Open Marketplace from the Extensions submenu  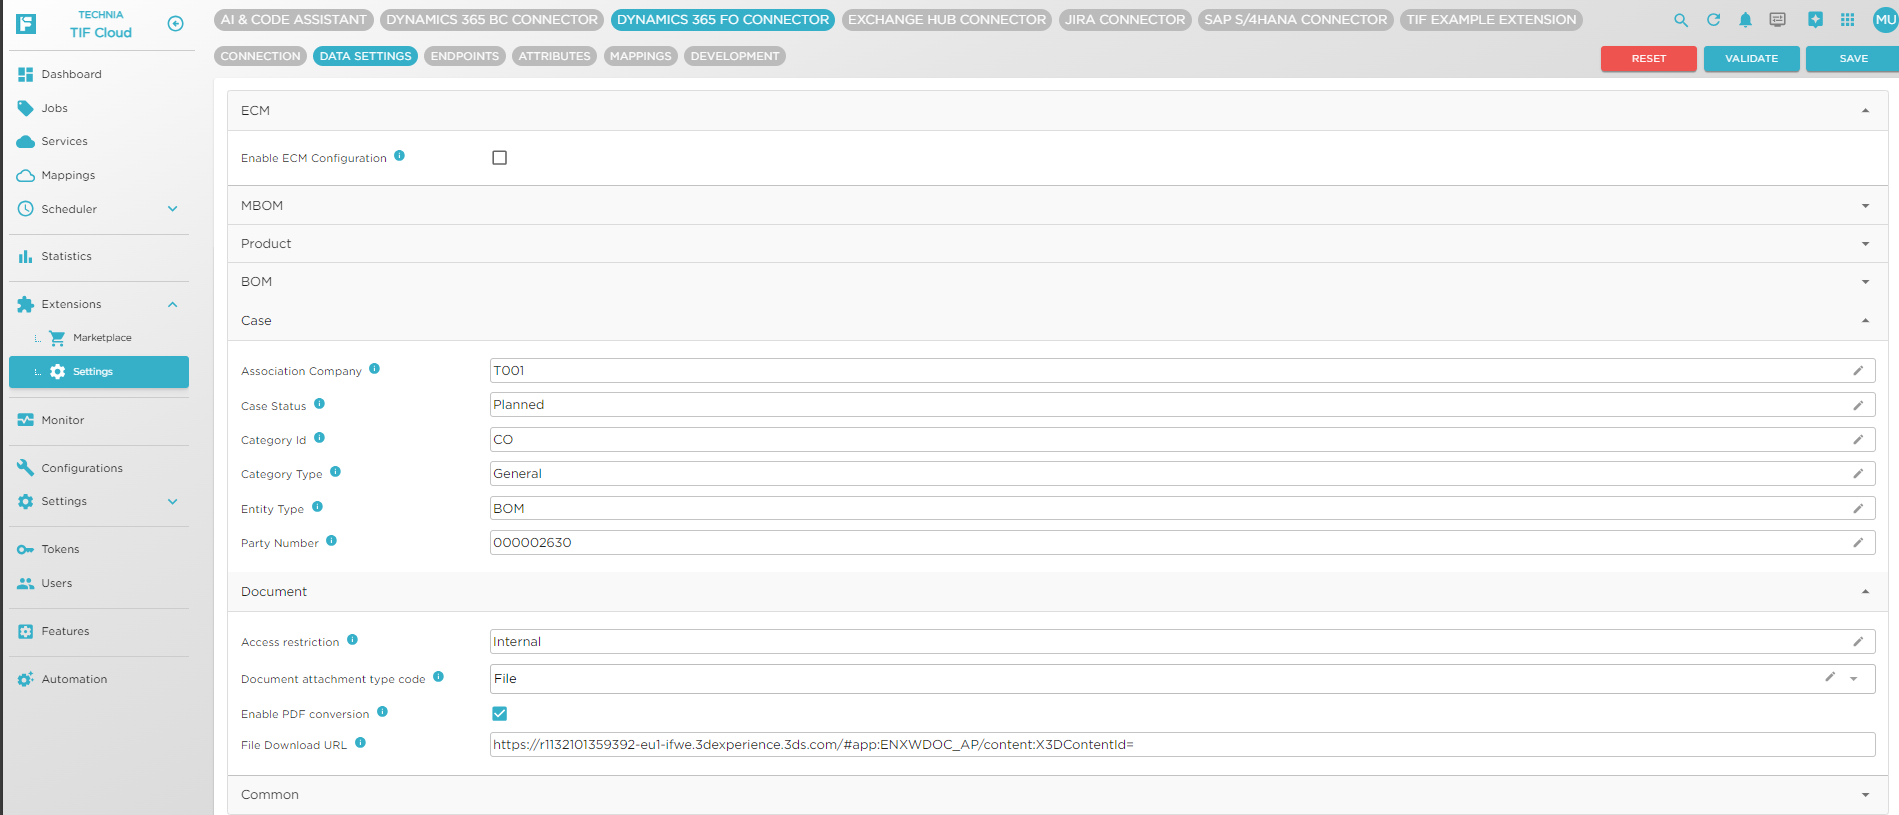click(101, 338)
